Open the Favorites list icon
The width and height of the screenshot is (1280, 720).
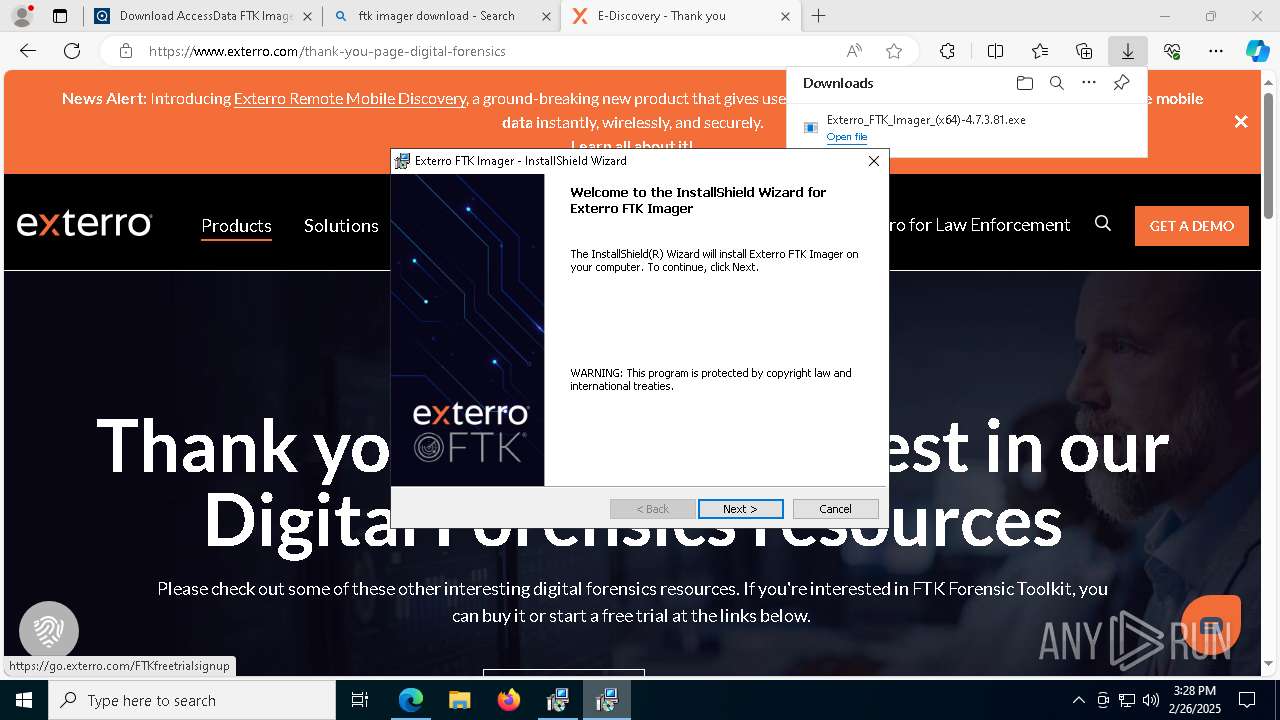coord(1040,51)
